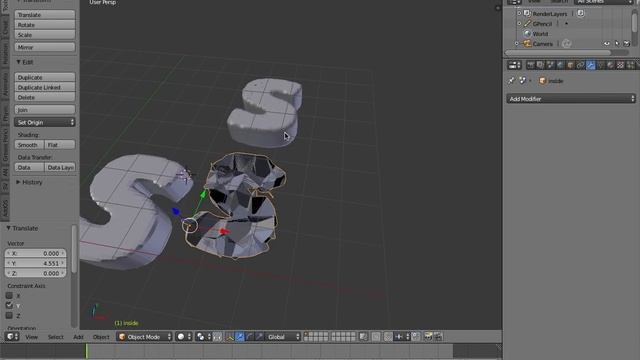The width and height of the screenshot is (640, 360).
Task: Open Render tab in Properties editor
Action: coord(531,65)
